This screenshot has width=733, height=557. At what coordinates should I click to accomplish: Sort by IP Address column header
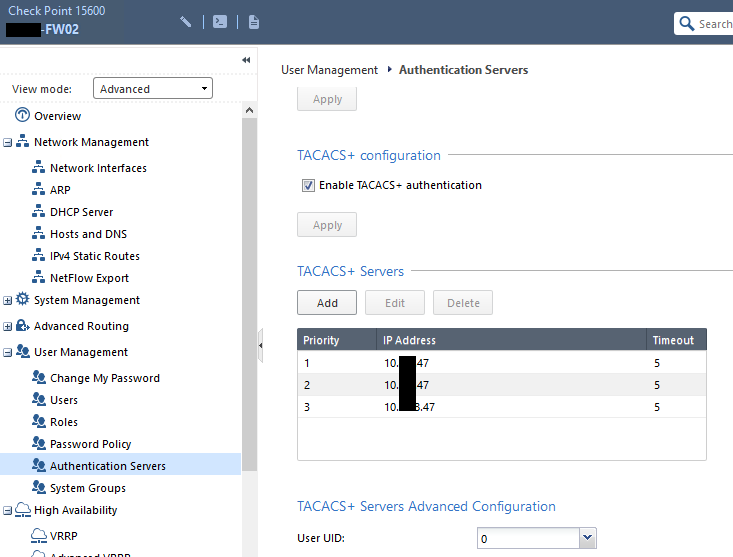pyautogui.click(x=511, y=340)
